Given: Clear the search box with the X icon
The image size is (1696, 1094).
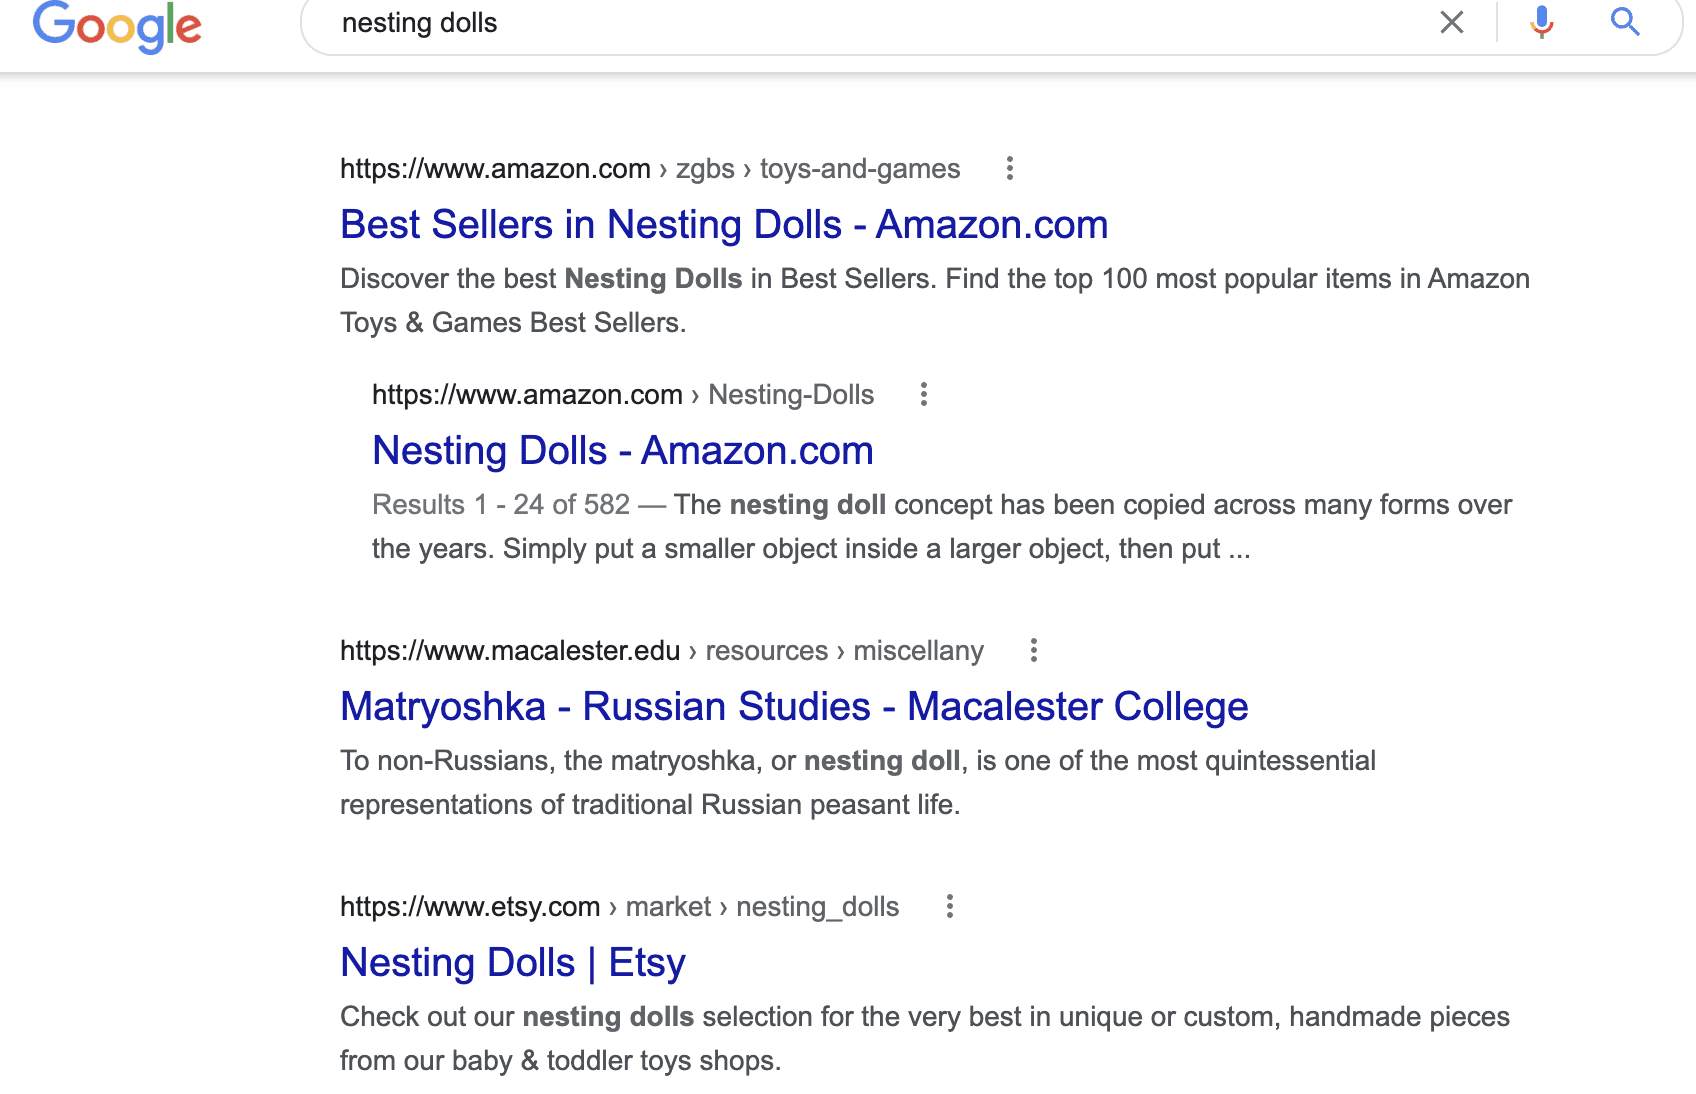Looking at the screenshot, I should (1451, 22).
